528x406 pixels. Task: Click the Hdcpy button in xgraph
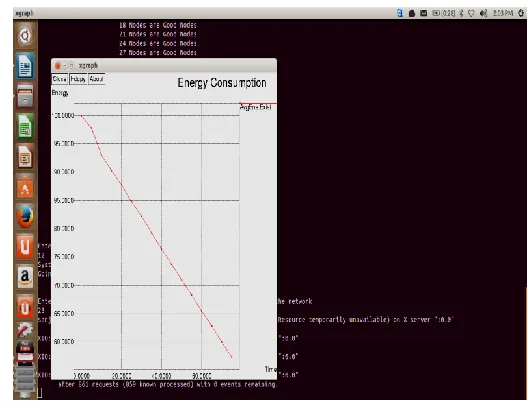78,79
